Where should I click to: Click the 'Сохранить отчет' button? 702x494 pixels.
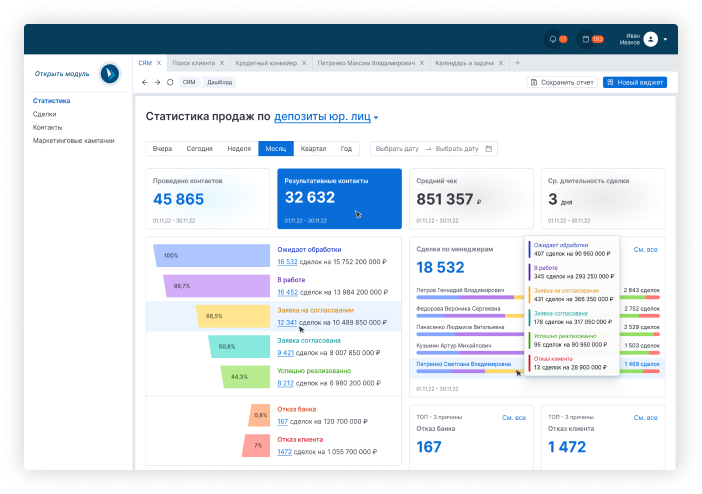(x=562, y=82)
